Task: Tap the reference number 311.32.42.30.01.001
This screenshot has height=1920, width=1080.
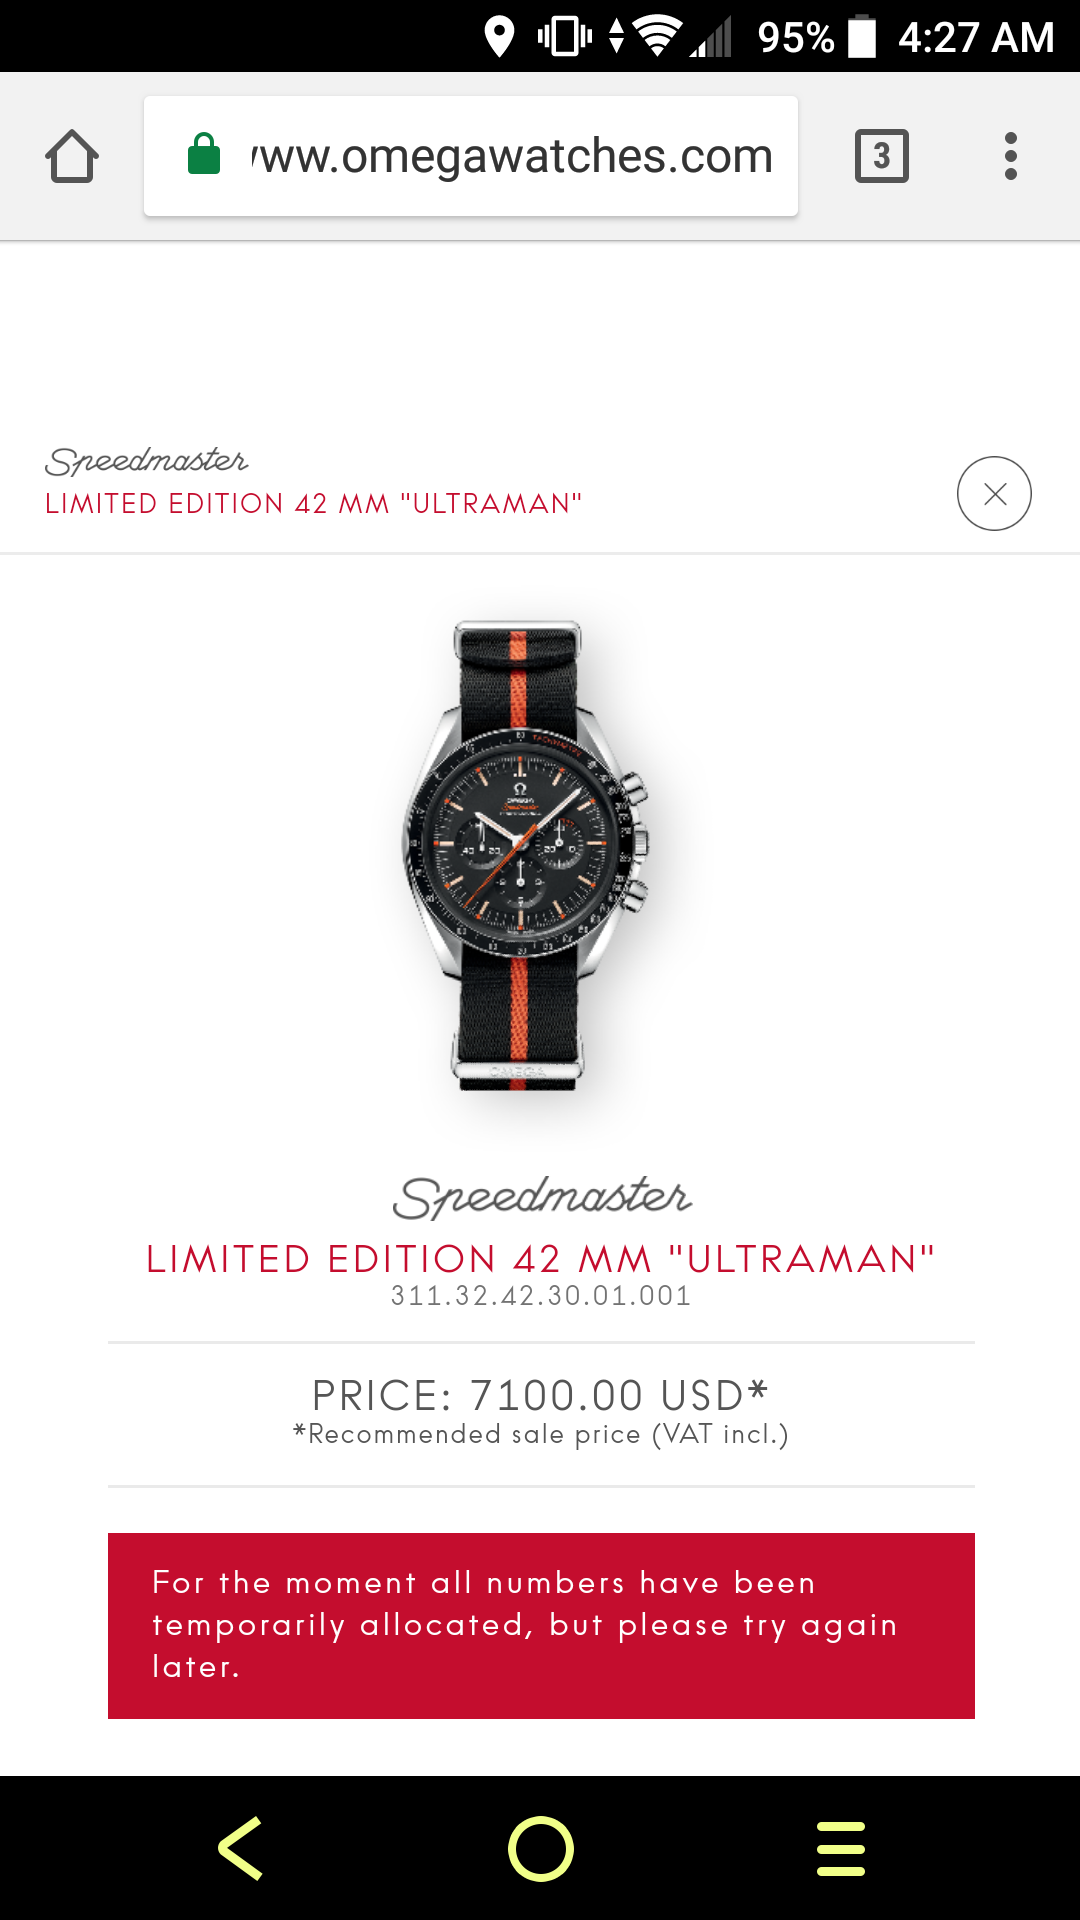Action: pos(541,1296)
